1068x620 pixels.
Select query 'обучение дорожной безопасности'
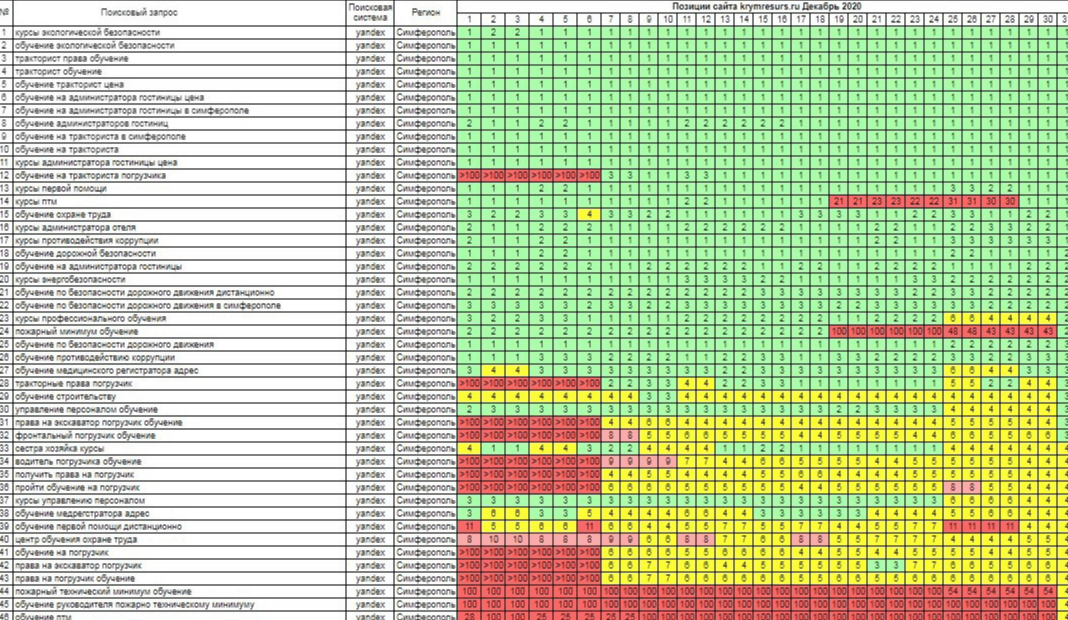click(85, 253)
